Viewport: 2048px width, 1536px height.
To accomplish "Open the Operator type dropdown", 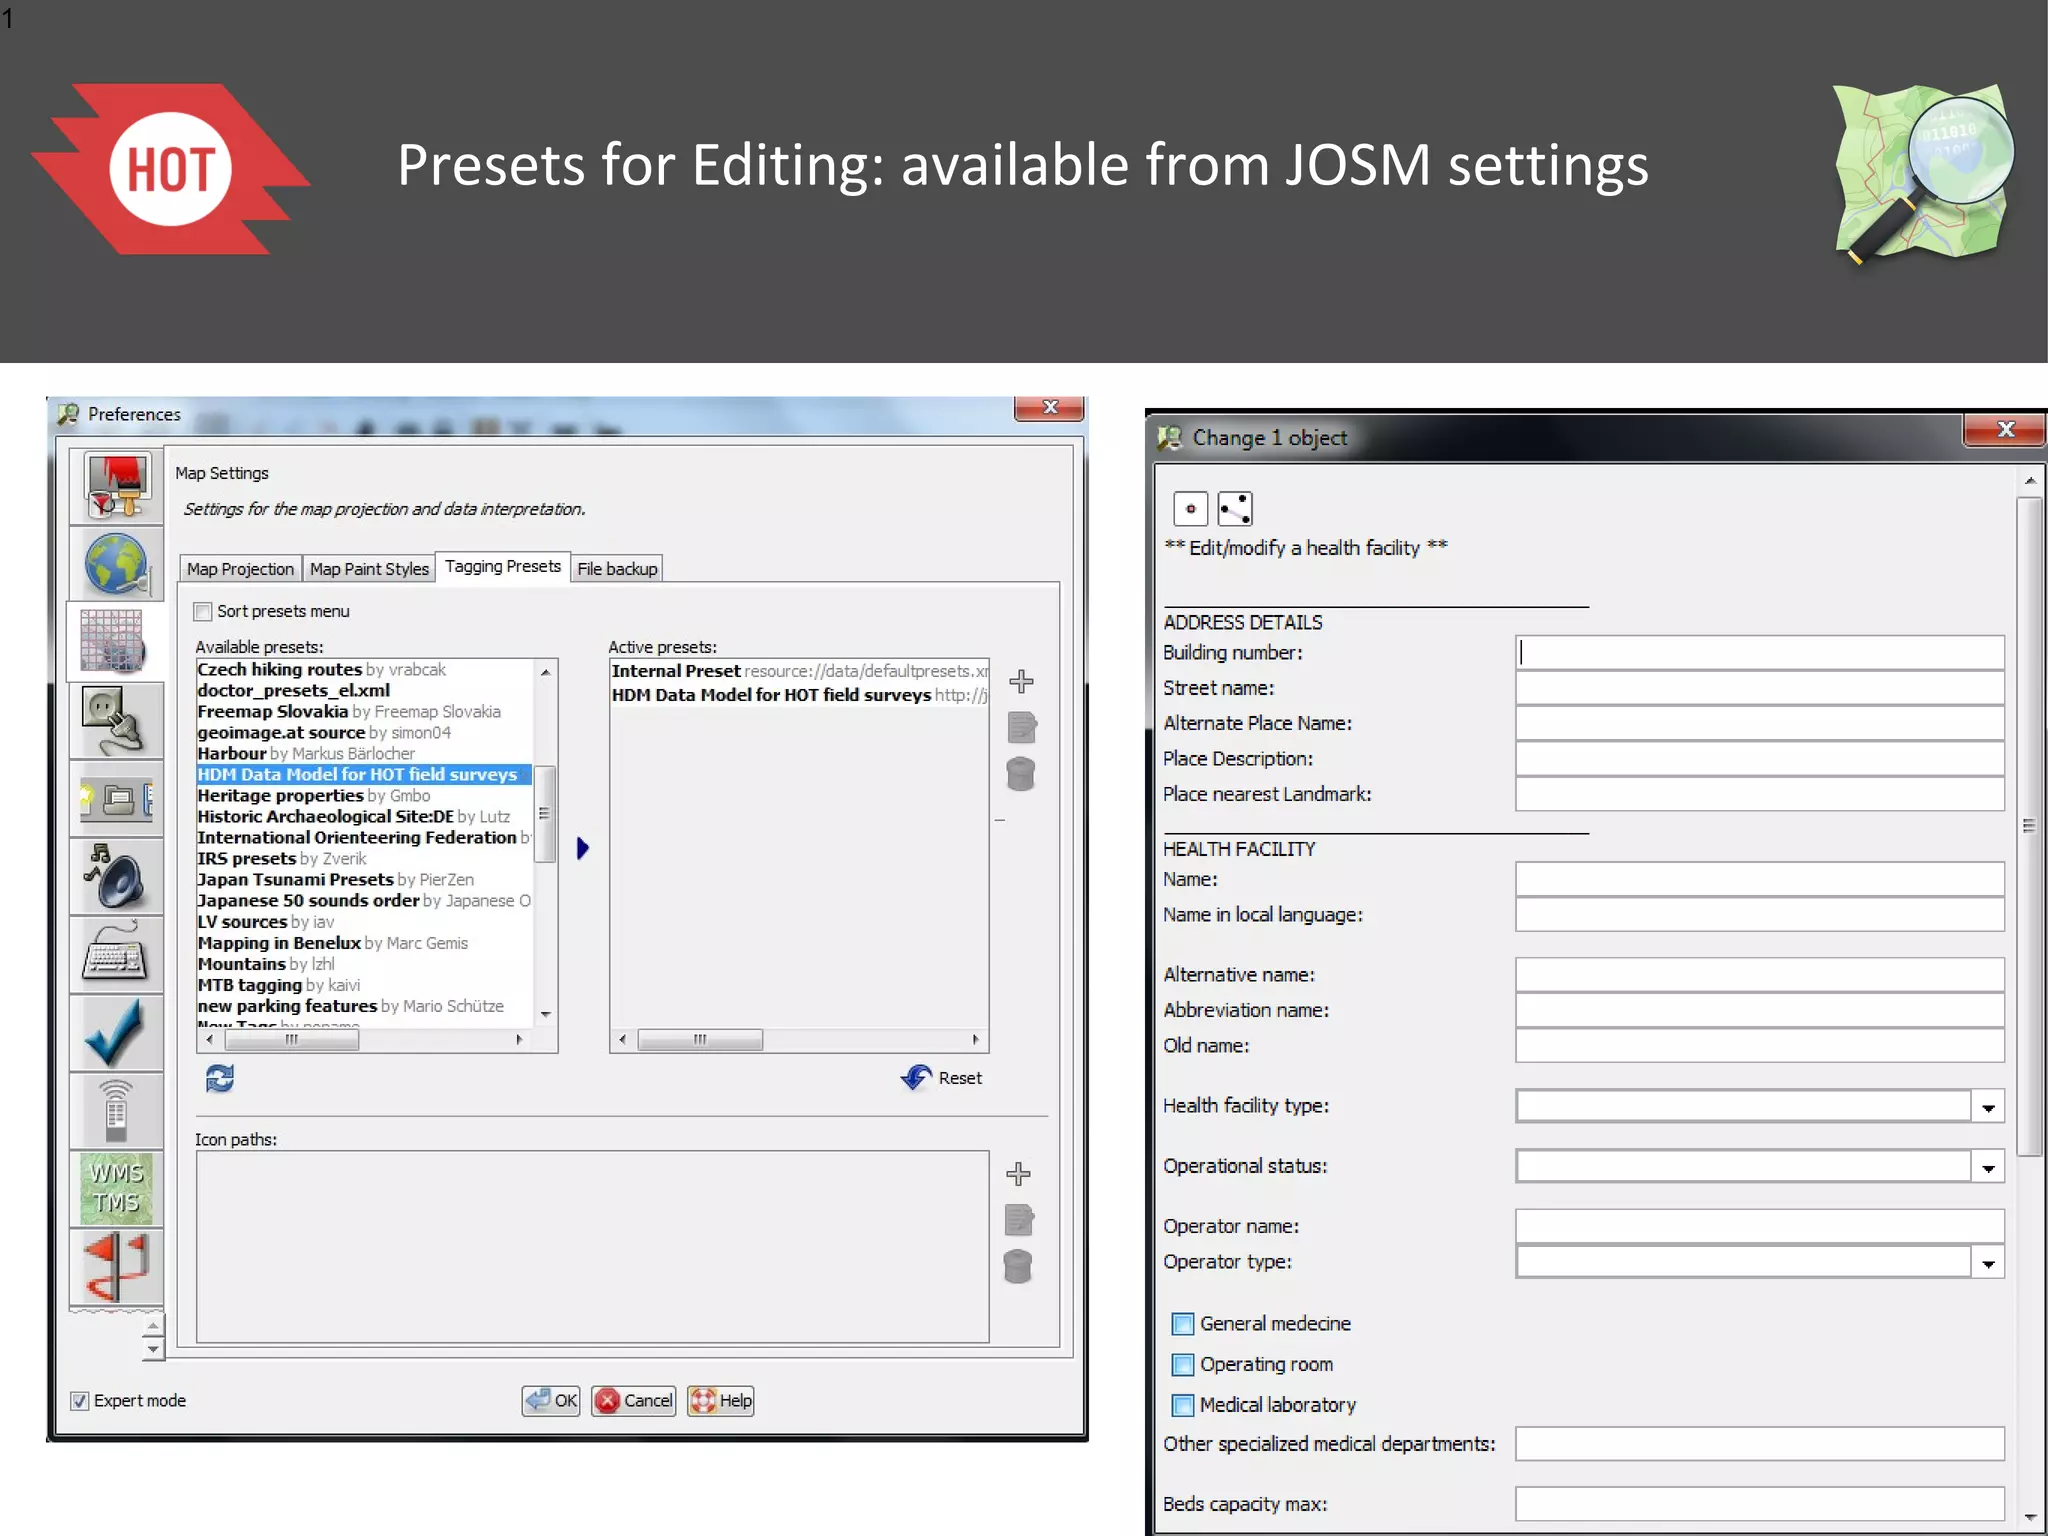I will 1988,1263.
